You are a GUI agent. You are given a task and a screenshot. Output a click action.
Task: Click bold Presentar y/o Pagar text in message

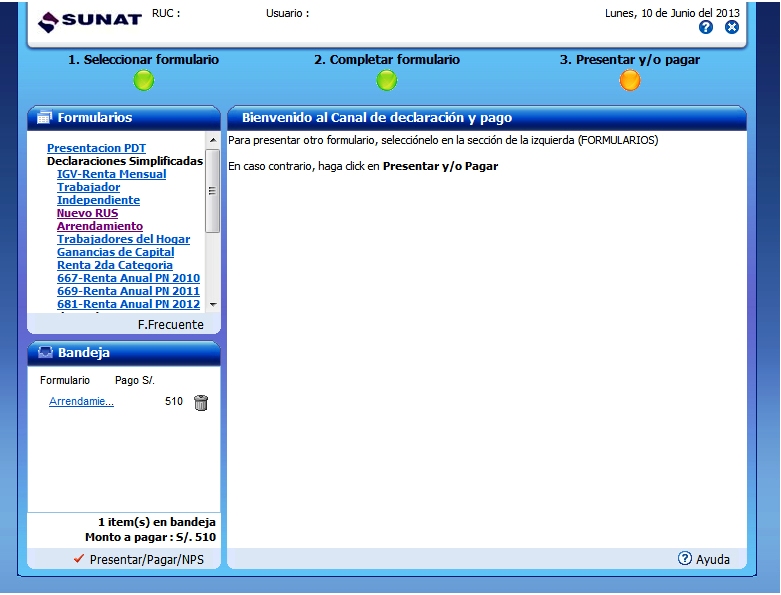tap(440, 166)
